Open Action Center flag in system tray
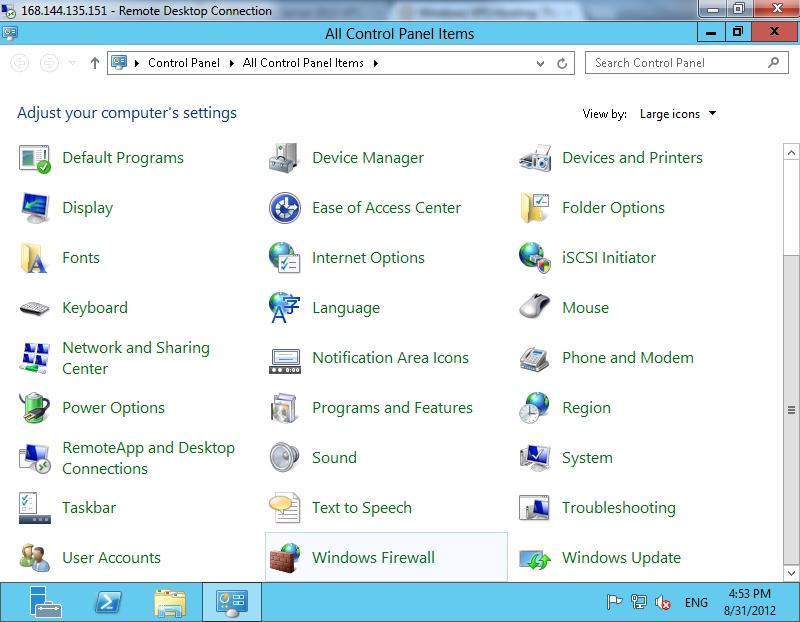Image resolution: width=800 pixels, height=622 pixels. (614, 603)
